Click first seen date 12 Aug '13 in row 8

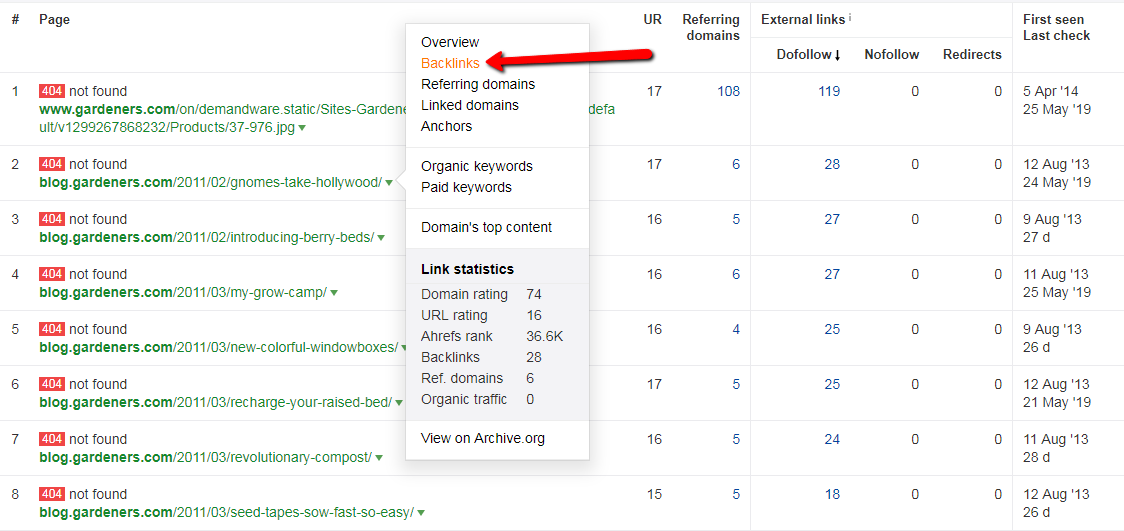coord(1056,494)
